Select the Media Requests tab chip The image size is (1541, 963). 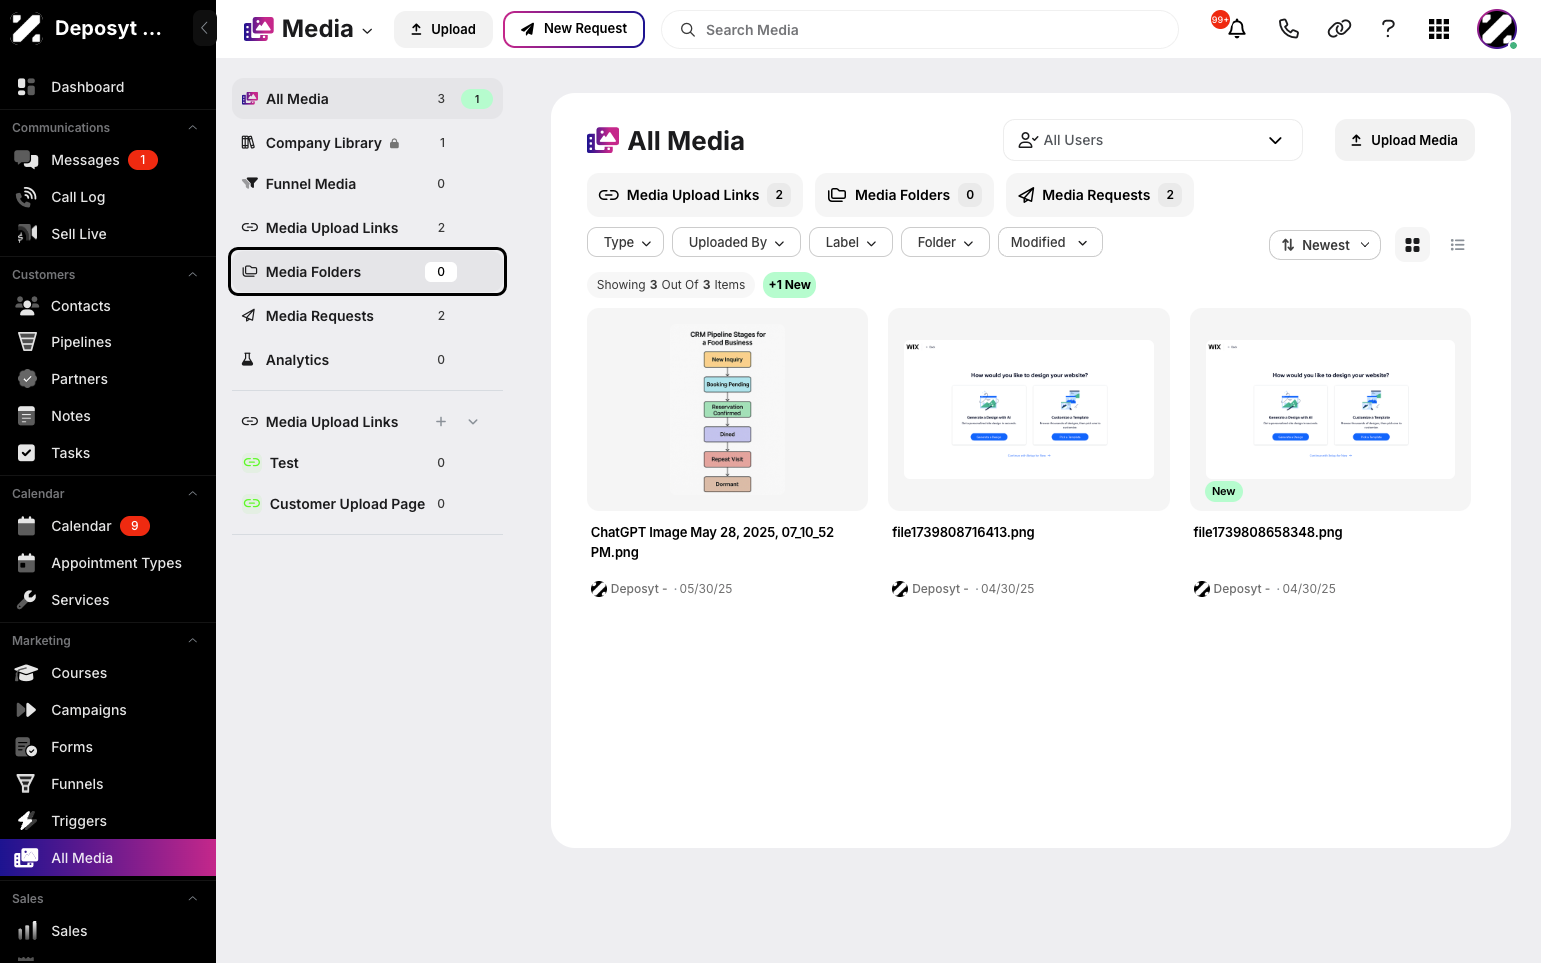pyautogui.click(x=1099, y=195)
